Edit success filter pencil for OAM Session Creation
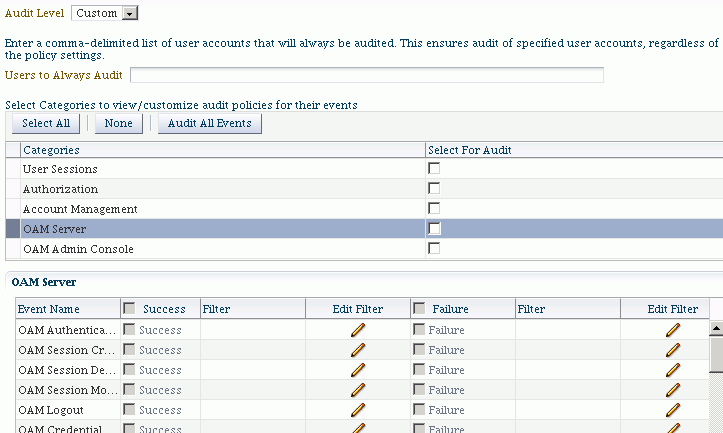The image size is (723, 433). tap(358, 350)
